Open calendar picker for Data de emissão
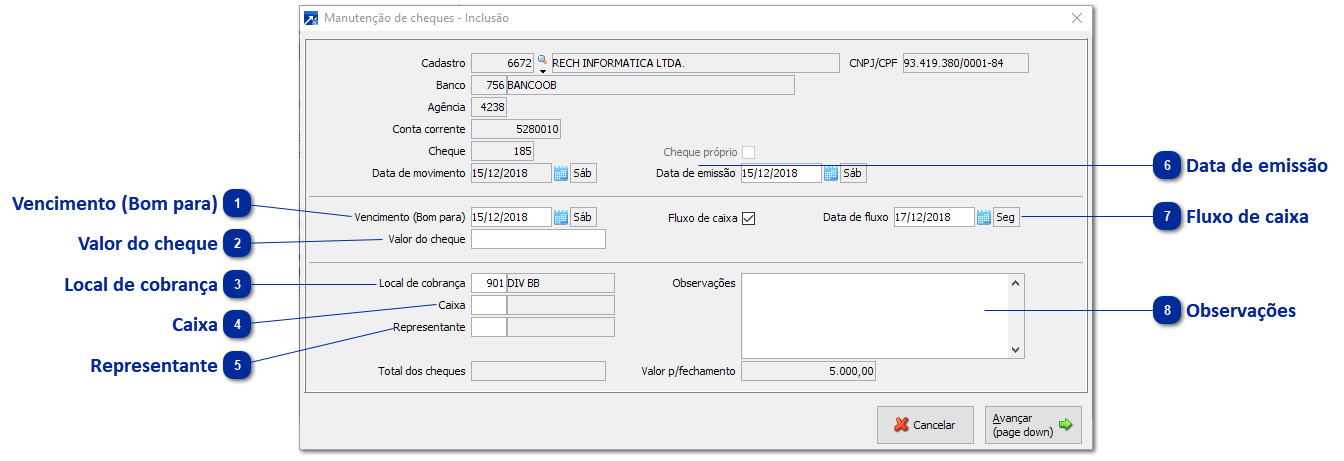The height and width of the screenshot is (461, 1344). pos(830,173)
